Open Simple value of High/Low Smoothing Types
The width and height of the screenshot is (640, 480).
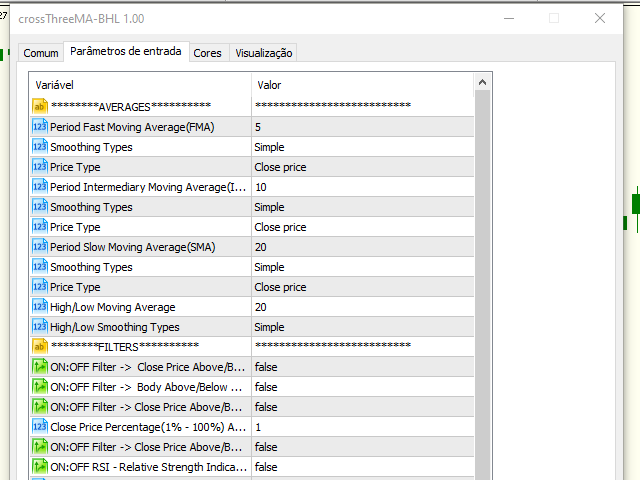click(363, 327)
